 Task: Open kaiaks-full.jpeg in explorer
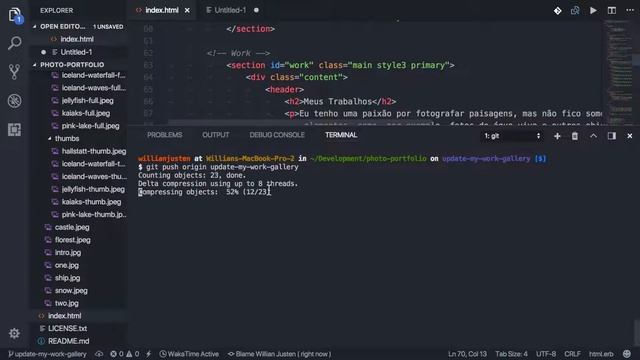coord(86,113)
